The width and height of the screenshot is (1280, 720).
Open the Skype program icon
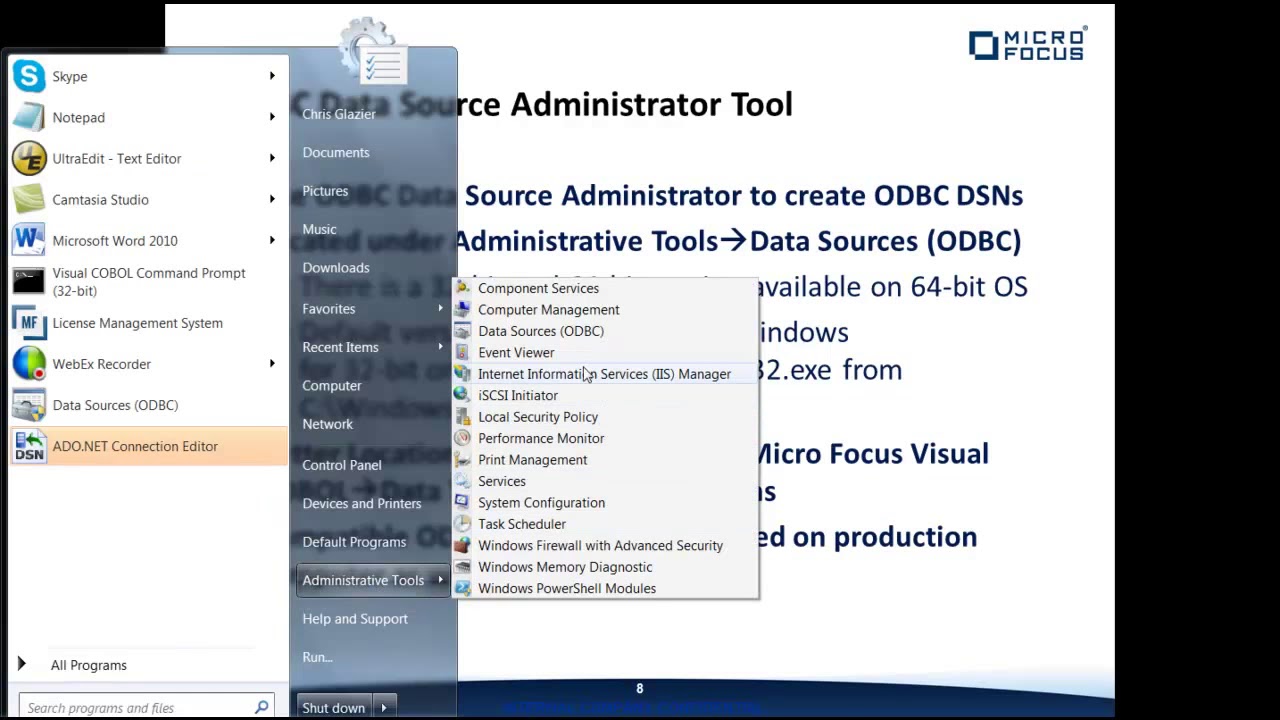click(x=29, y=76)
